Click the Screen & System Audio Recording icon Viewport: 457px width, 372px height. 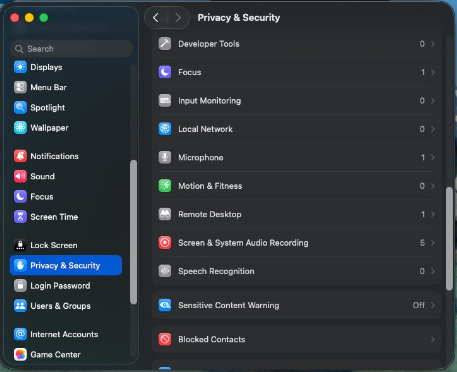click(x=165, y=243)
